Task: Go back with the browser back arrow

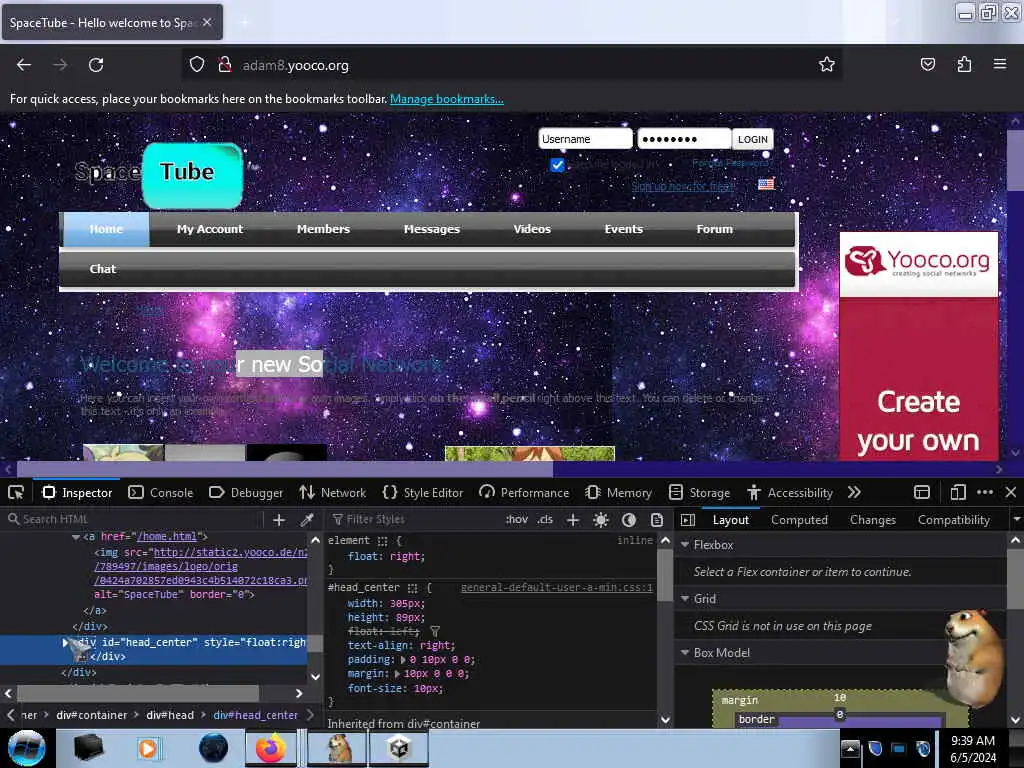Action: (x=24, y=65)
